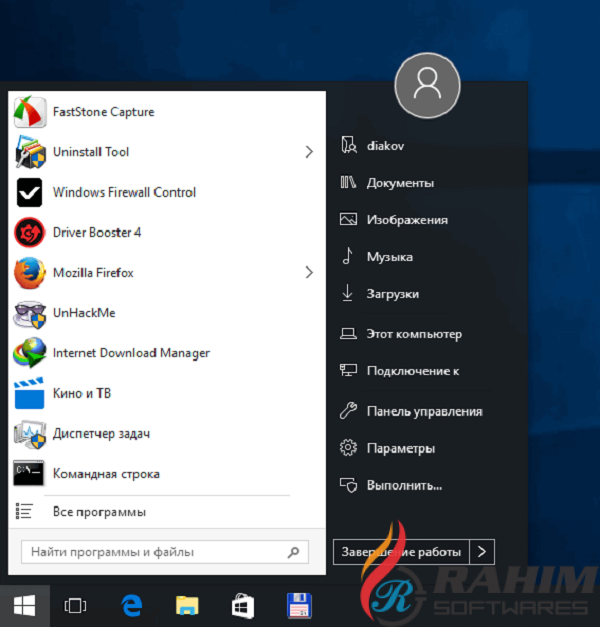
Task: Click the Mozilla Firefox icon
Action: [29, 273]
